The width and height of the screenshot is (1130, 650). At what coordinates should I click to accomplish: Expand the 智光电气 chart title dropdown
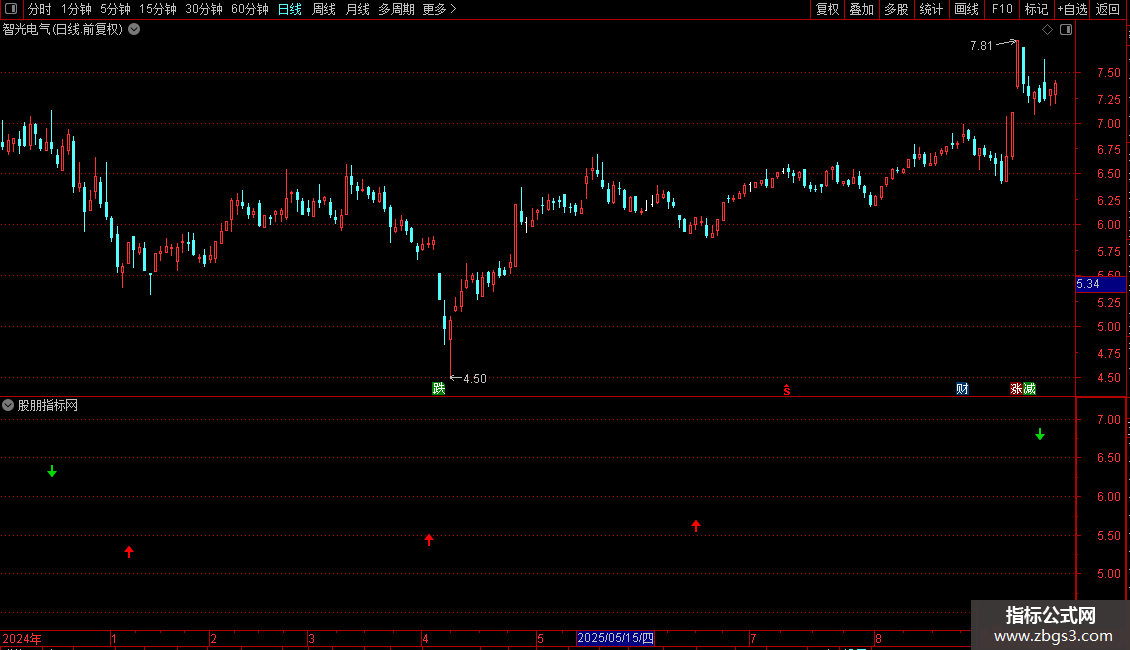[x=134, y=30]
